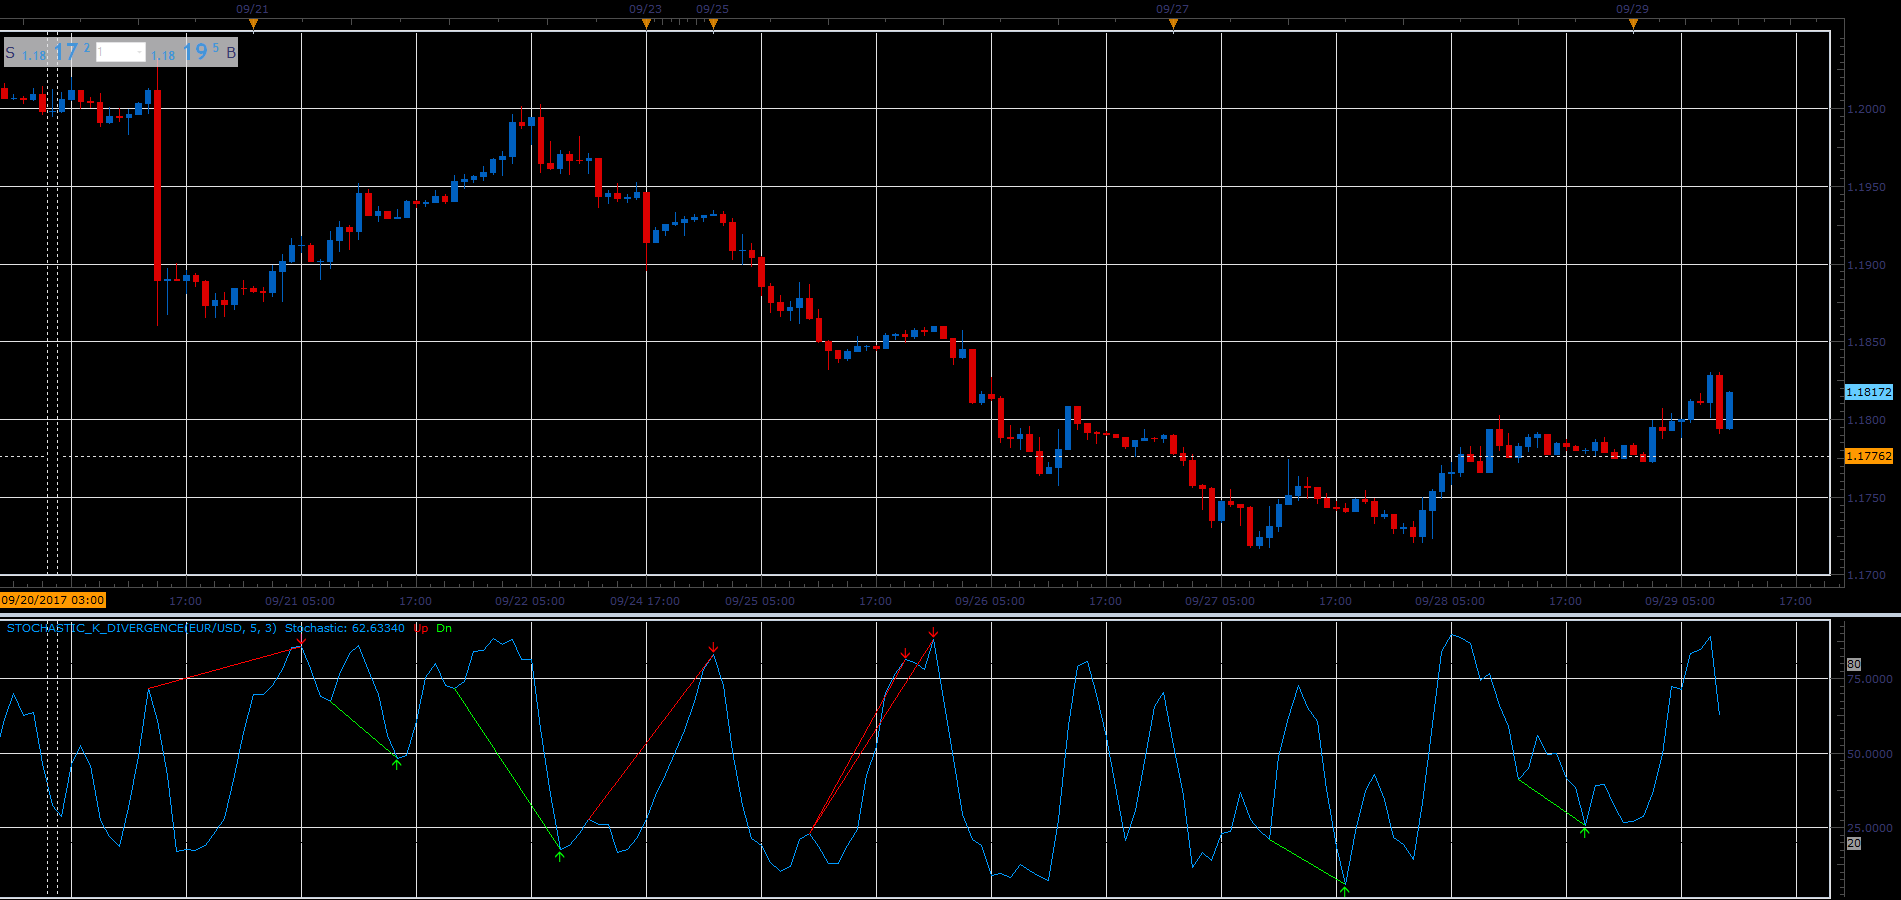Select the 09/27 orange date marker triangle
This screenshot has width=1901, height=900.
click(1173, 24)
